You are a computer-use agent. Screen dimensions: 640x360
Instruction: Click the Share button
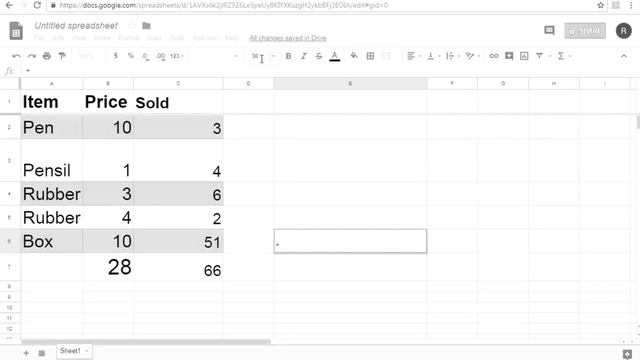(x=585, y=31)
